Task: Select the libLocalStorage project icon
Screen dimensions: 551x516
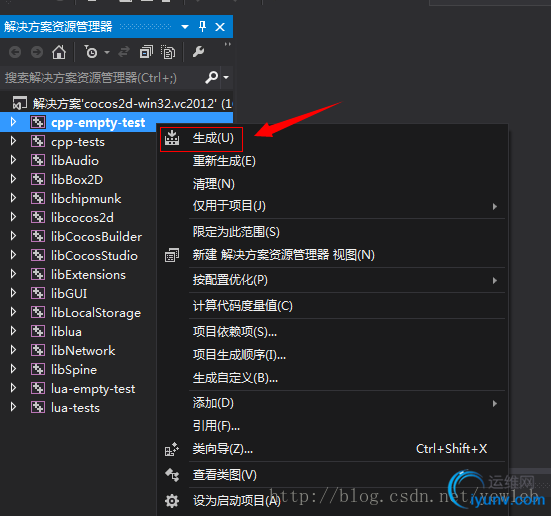Action: tap(38, 312)
